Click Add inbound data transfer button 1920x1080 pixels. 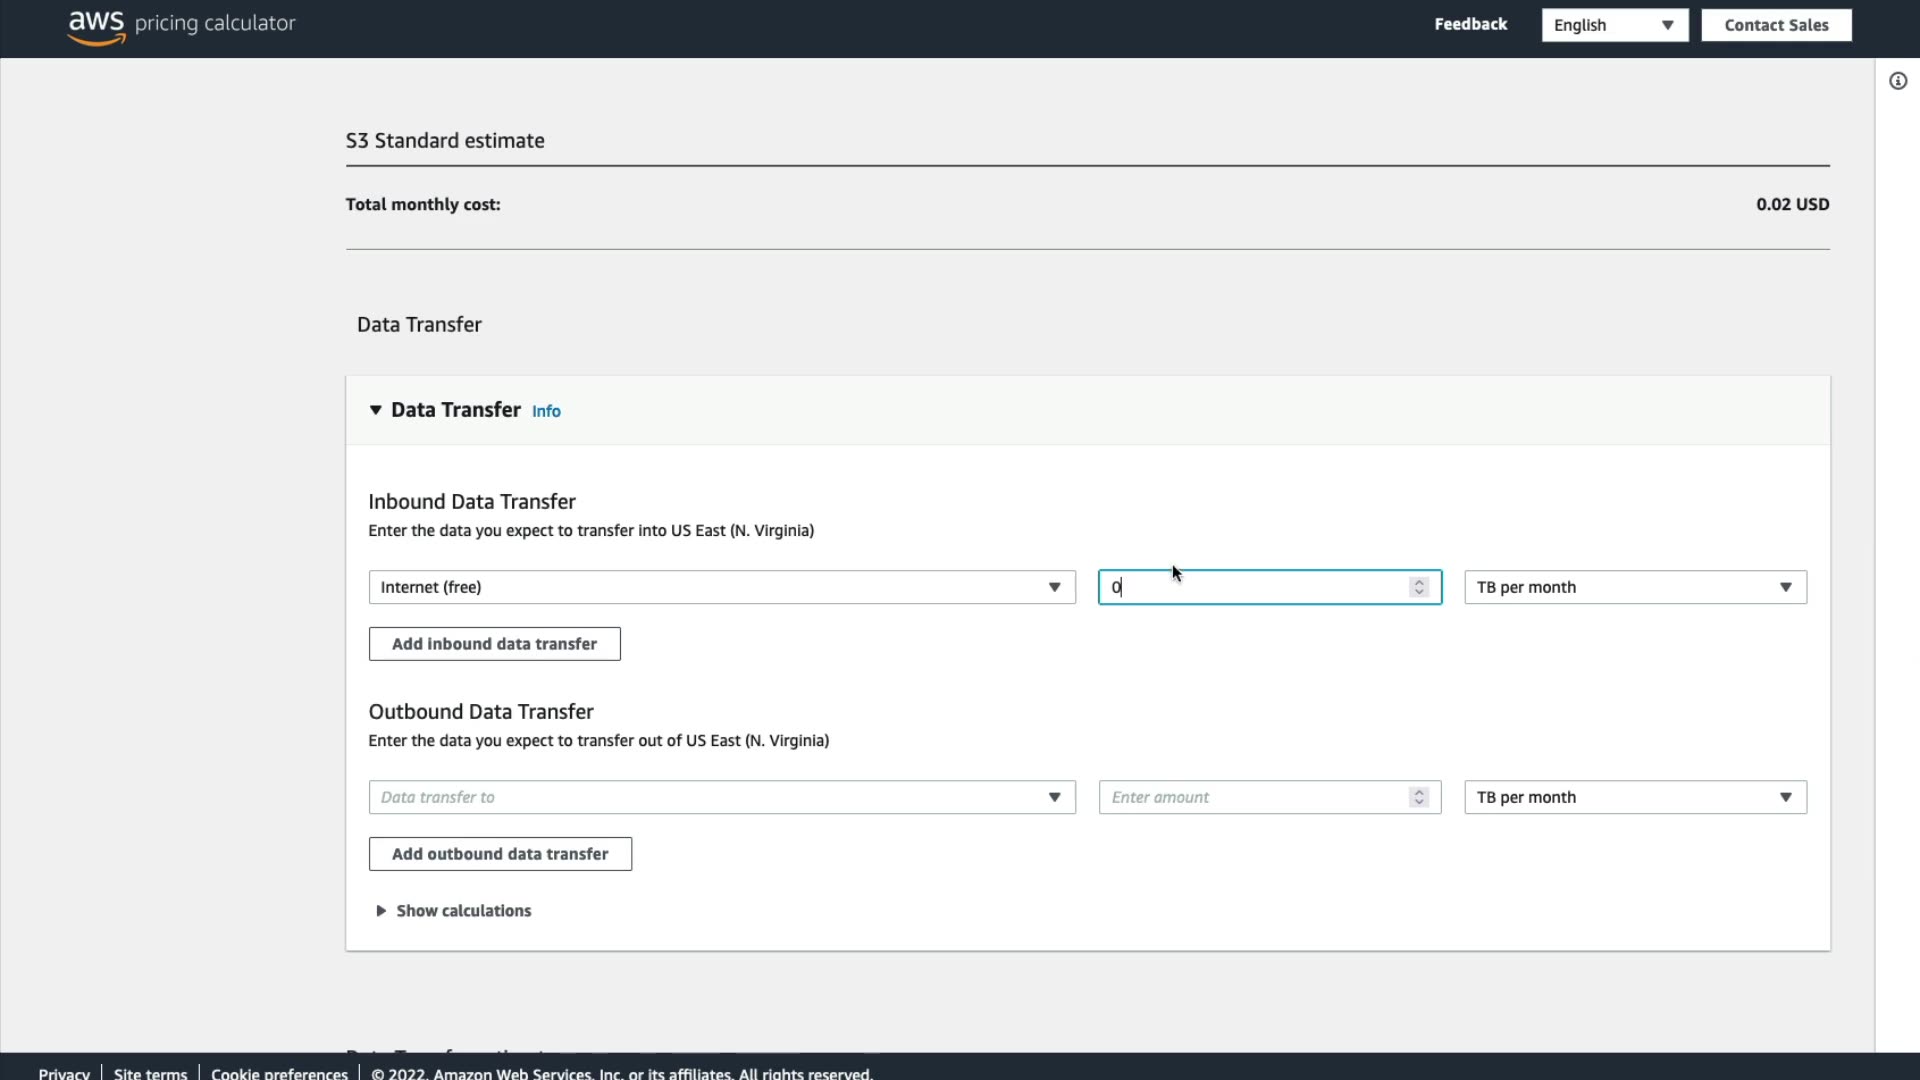(x=494, y=644)
